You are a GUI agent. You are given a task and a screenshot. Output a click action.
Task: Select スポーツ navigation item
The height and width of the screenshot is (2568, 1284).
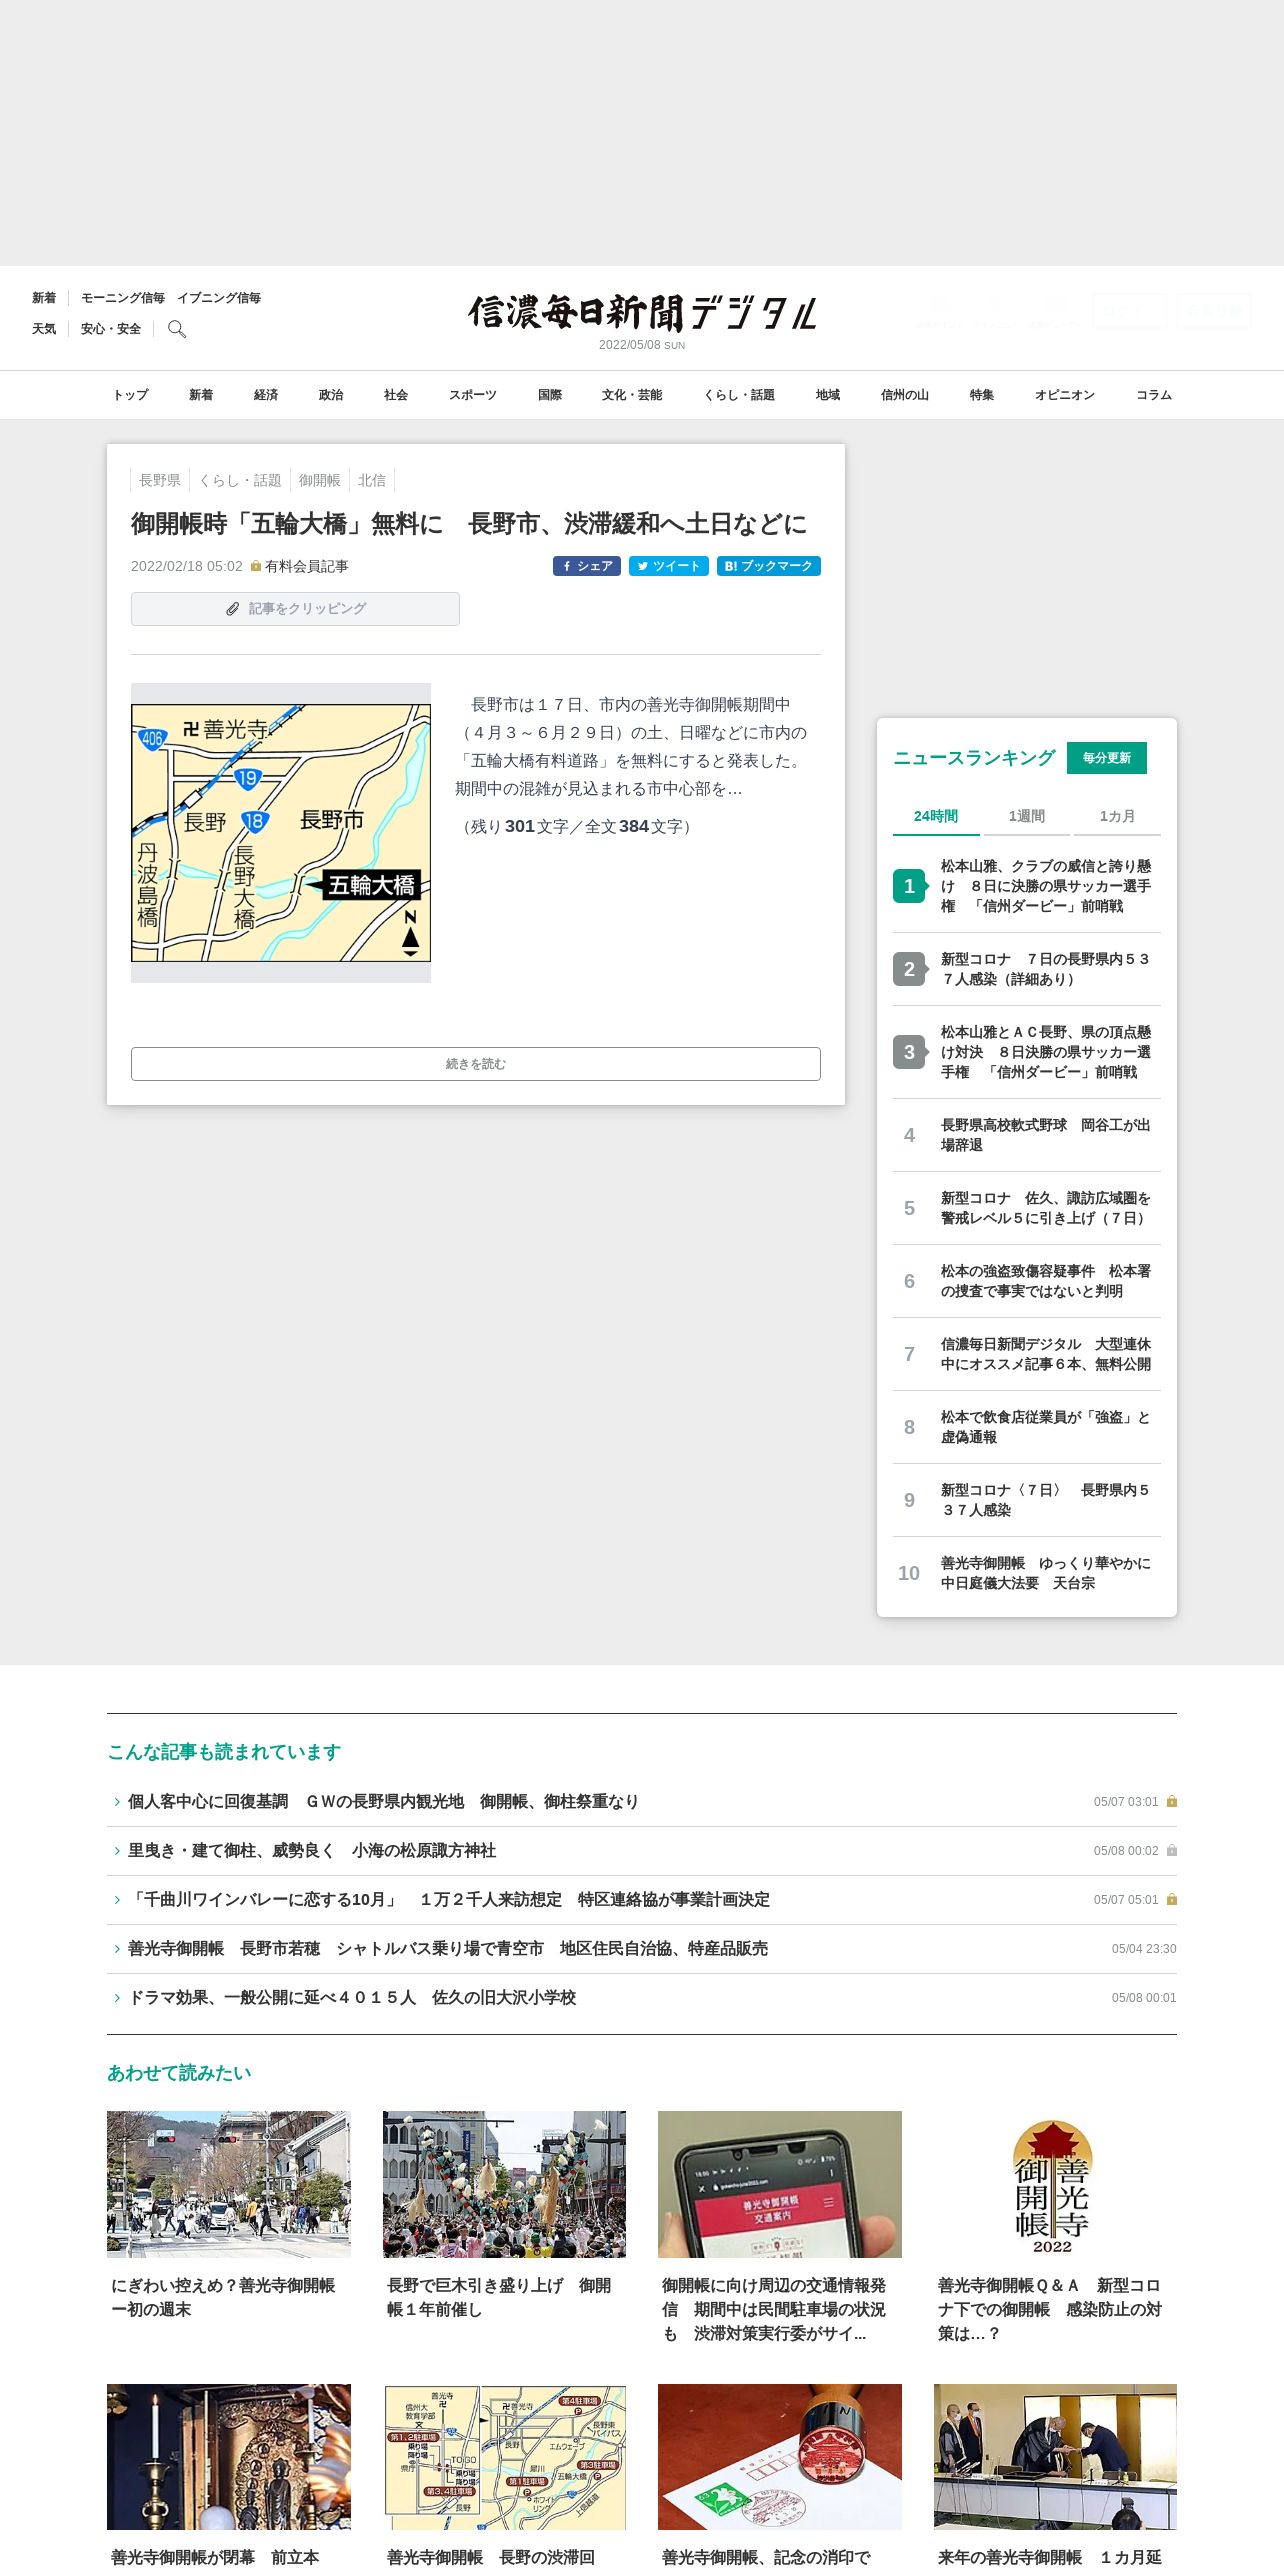pyautogui.click(x=473, y=395)
